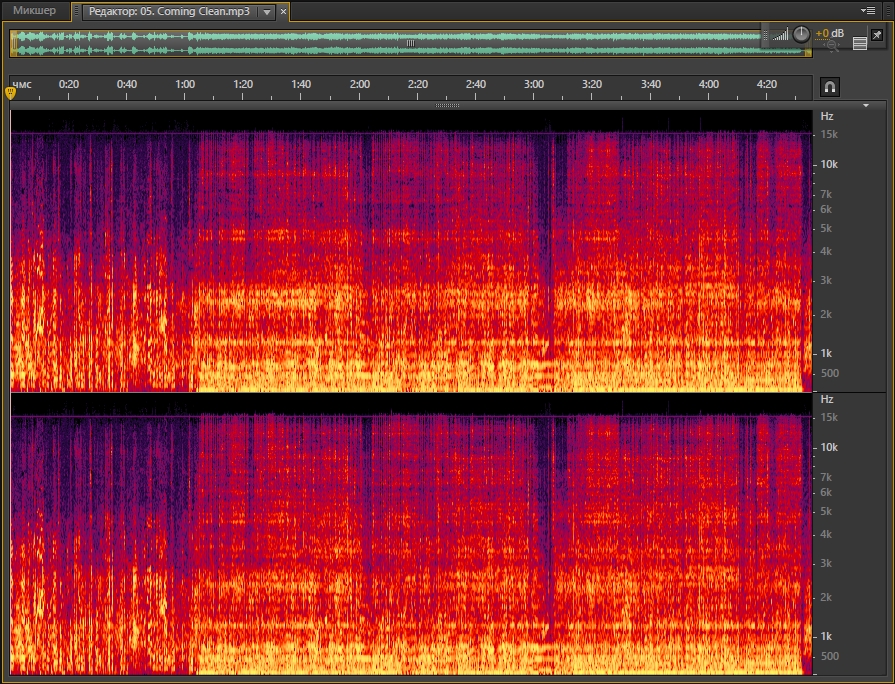The image size is (895, 684).
Task: Open the panel options menu icon
Action: (868, 10)
